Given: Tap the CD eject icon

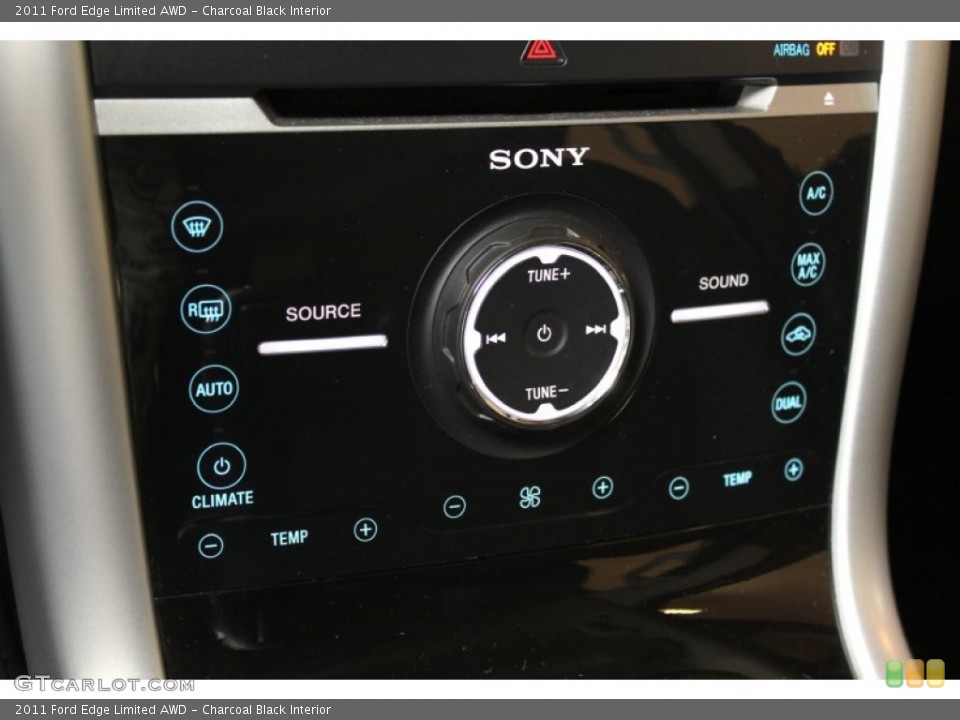Looking at the screenshot, I should coord(828,98).
